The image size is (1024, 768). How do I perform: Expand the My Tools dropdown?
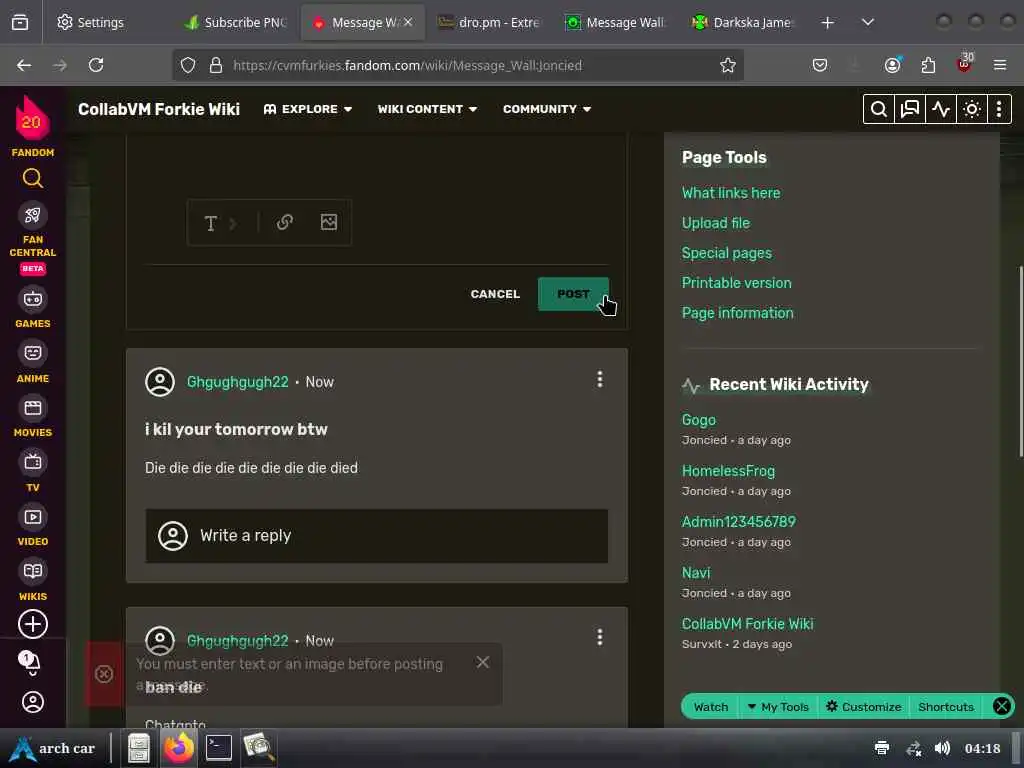[x=778, y=707]
